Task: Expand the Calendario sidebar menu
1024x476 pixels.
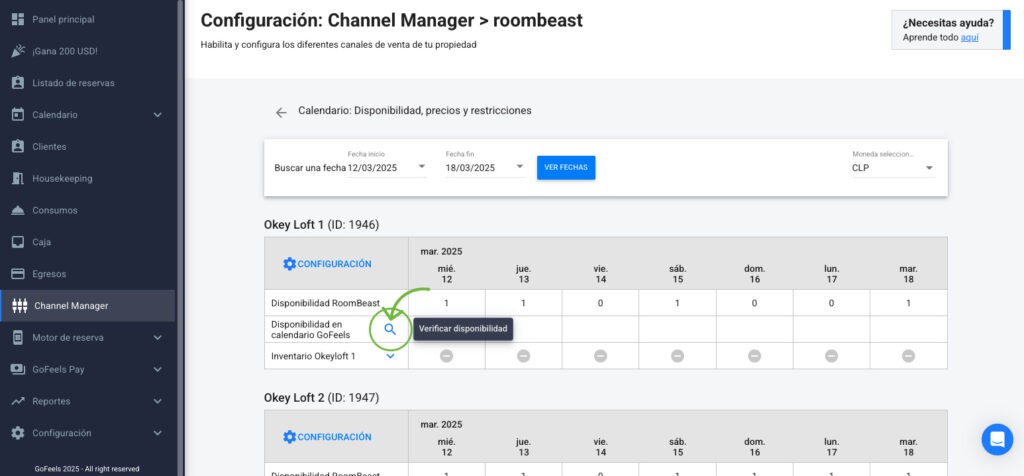Action: [x=157, y=115]
